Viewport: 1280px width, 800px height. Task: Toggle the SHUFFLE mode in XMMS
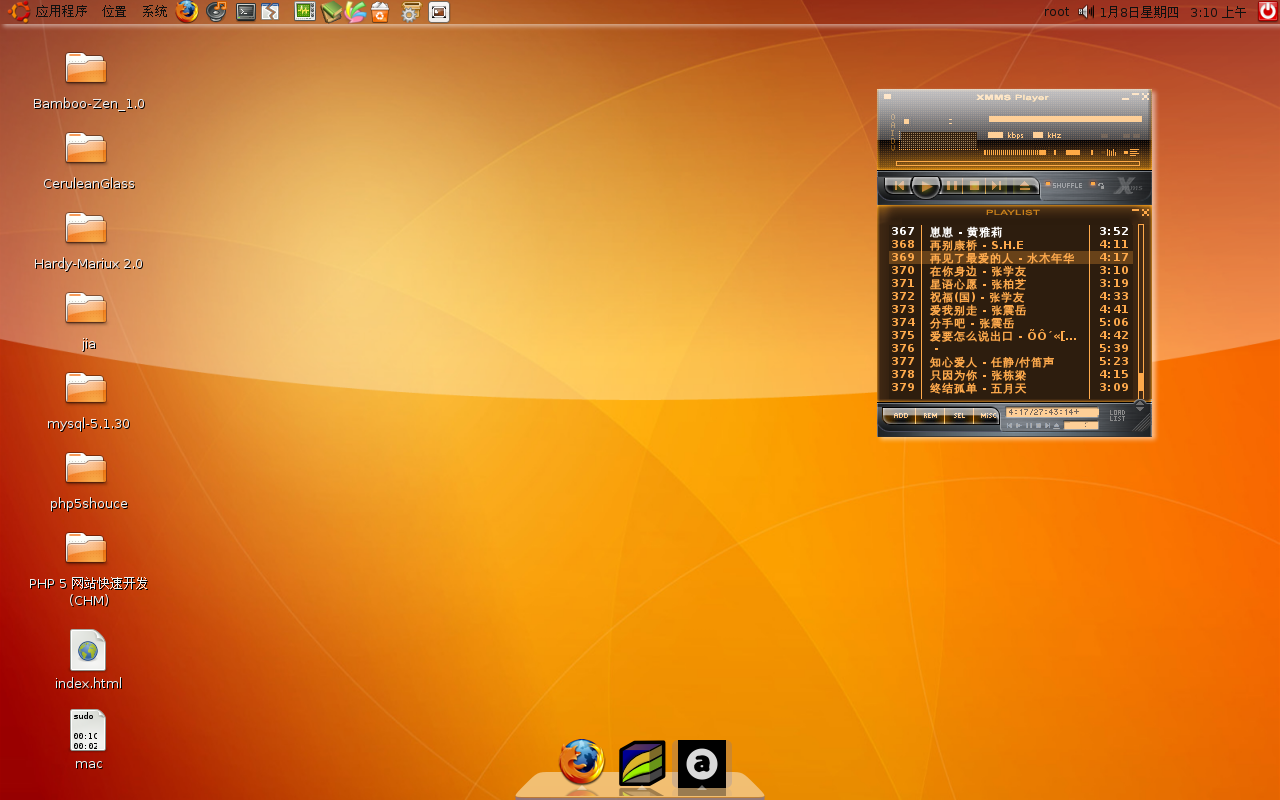click(1064, 185)
